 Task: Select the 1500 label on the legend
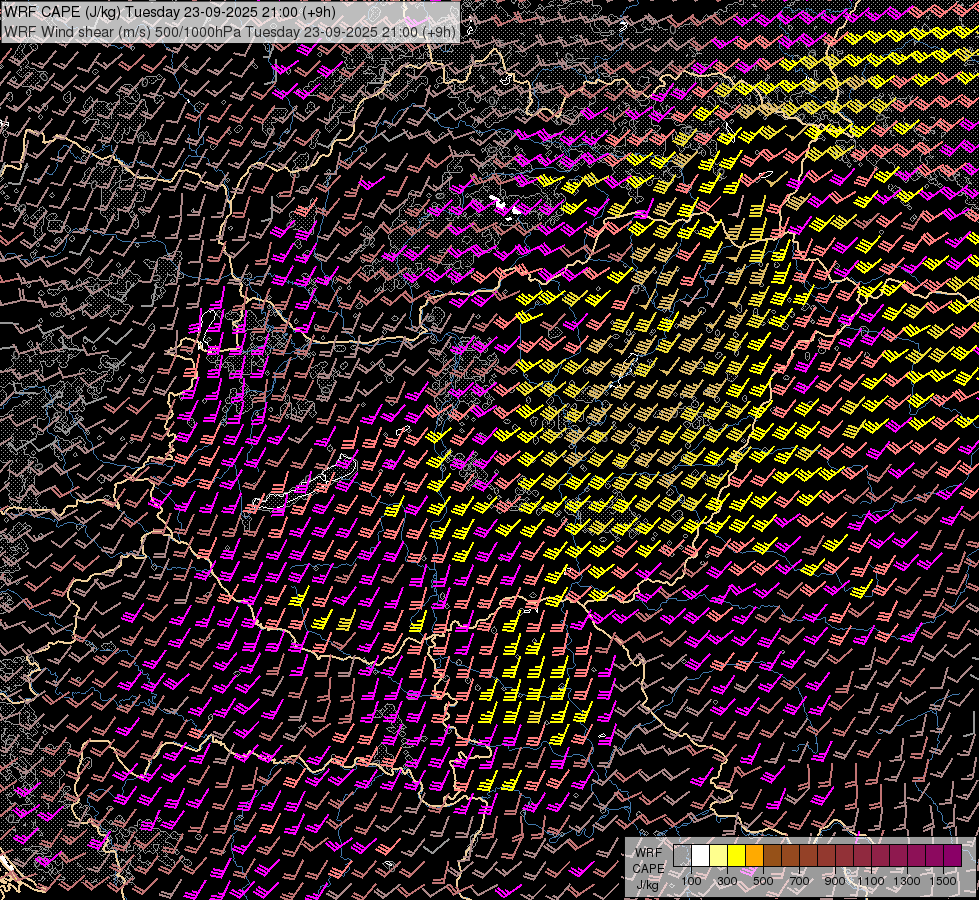942,881
